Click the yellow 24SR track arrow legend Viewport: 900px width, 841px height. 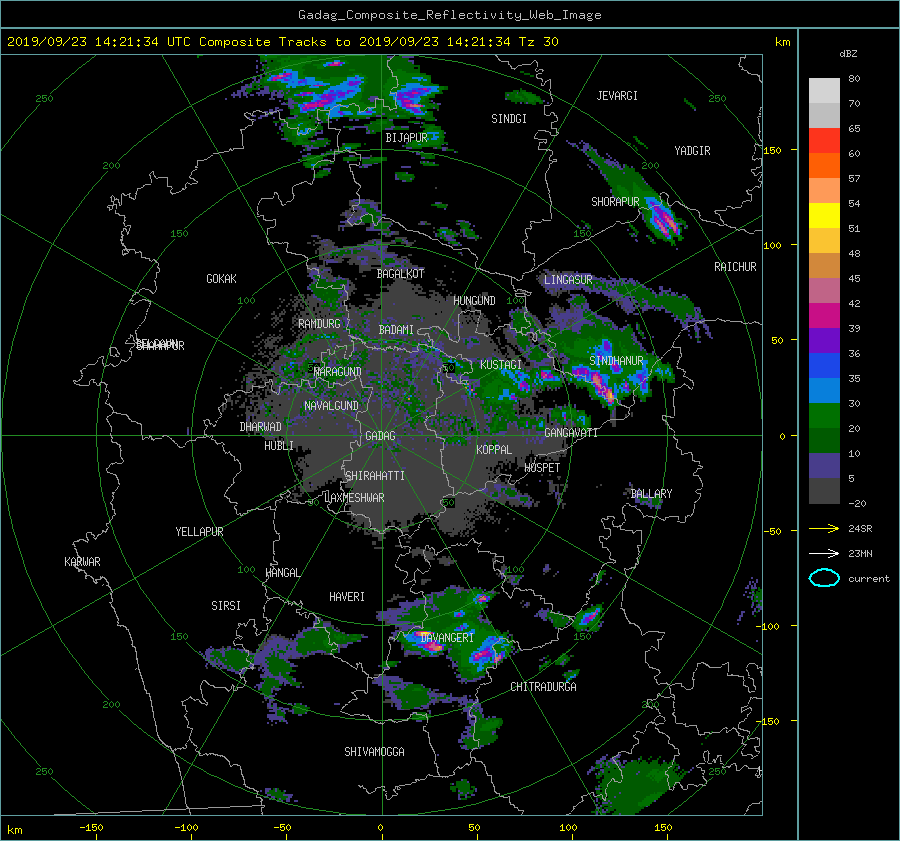[x=824, y=529]
